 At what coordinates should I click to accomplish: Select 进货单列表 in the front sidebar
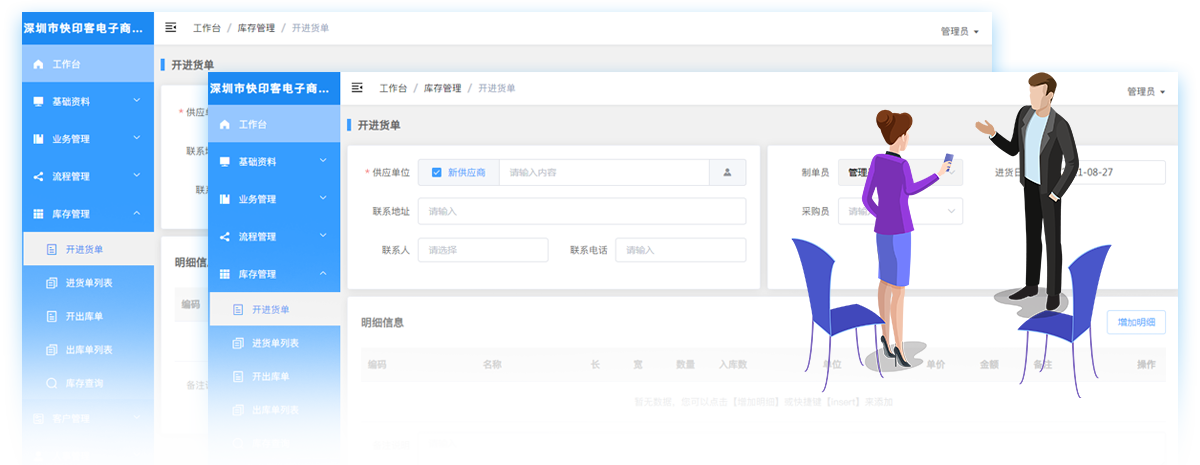point(275,343)
